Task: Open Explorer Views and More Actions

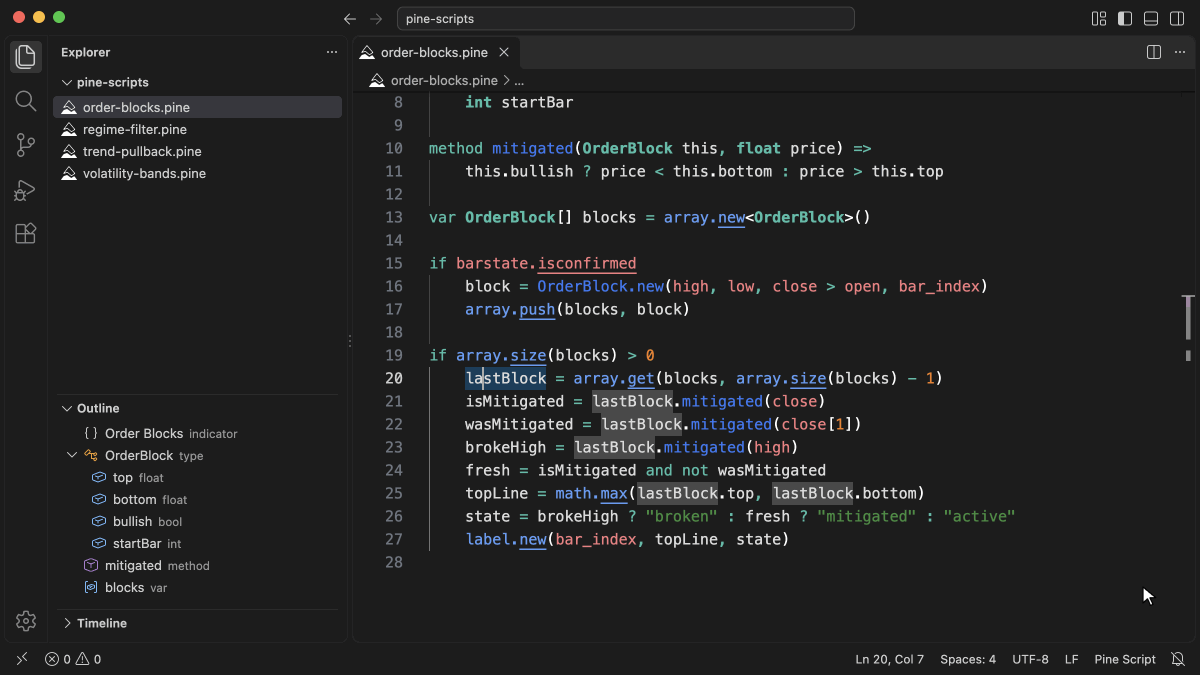Action: tap(332, 52)
